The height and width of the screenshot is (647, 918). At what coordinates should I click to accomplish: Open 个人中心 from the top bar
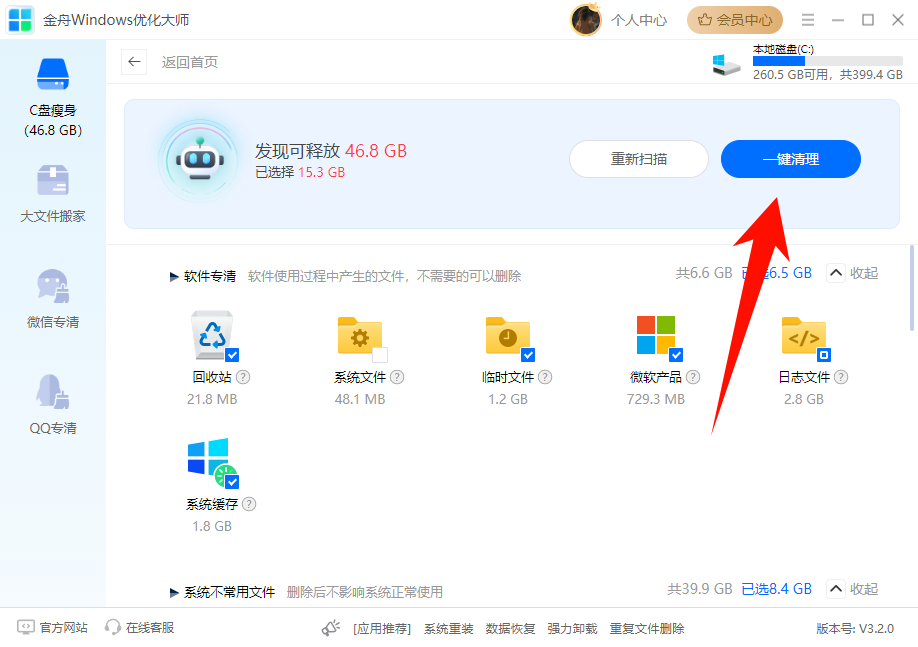[639, 19]
